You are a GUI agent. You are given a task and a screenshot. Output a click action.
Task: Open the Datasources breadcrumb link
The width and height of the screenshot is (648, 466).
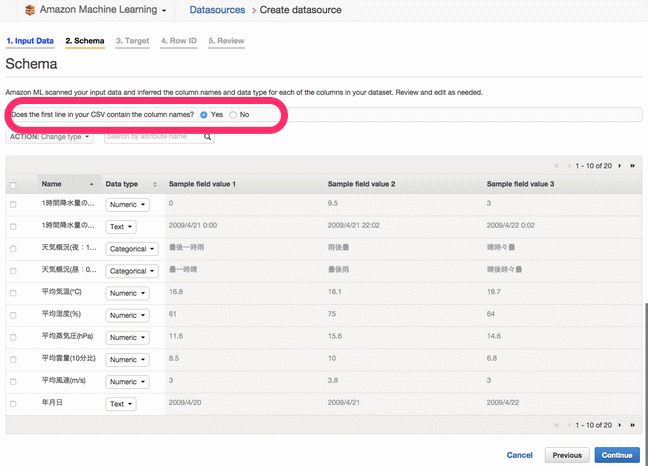217,10
